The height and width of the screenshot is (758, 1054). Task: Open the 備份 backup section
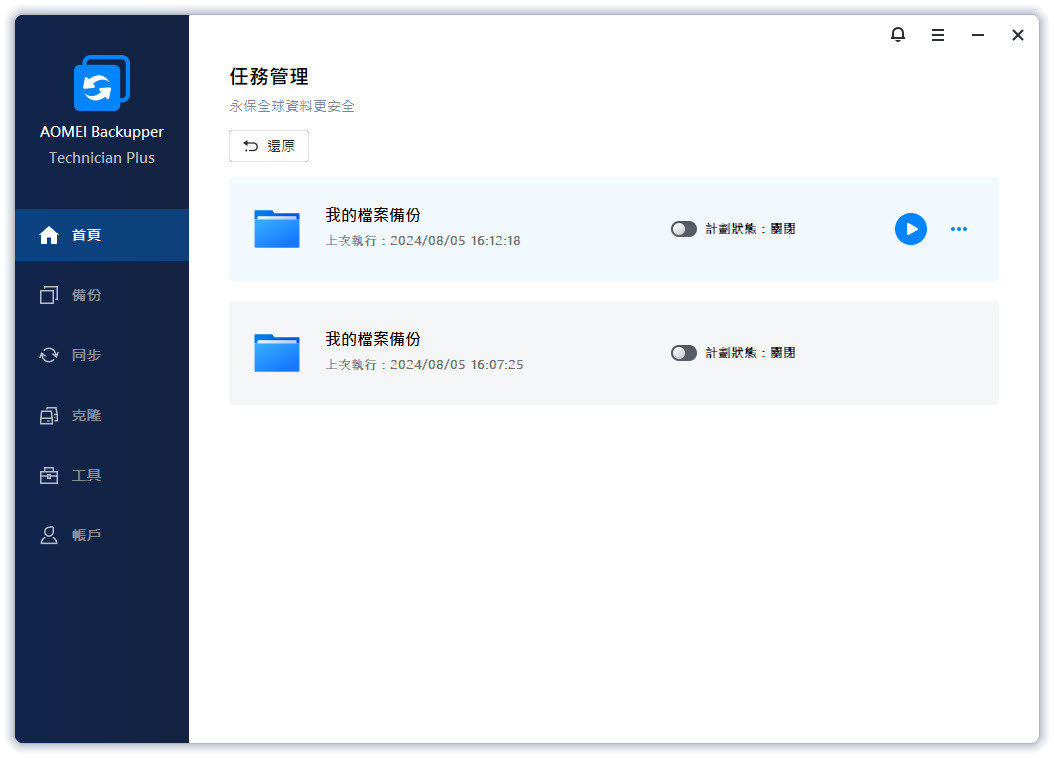(86, 295)
